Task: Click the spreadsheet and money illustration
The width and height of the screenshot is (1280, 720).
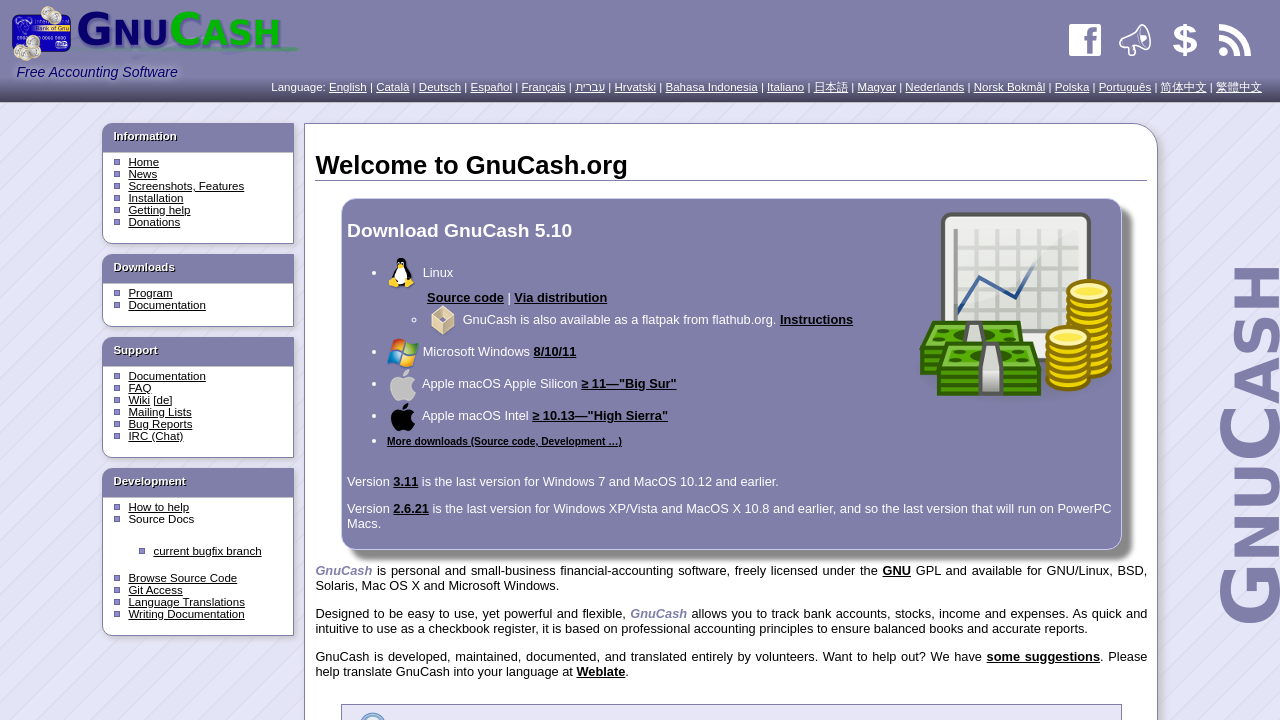Action: (x=1015, y=303)
